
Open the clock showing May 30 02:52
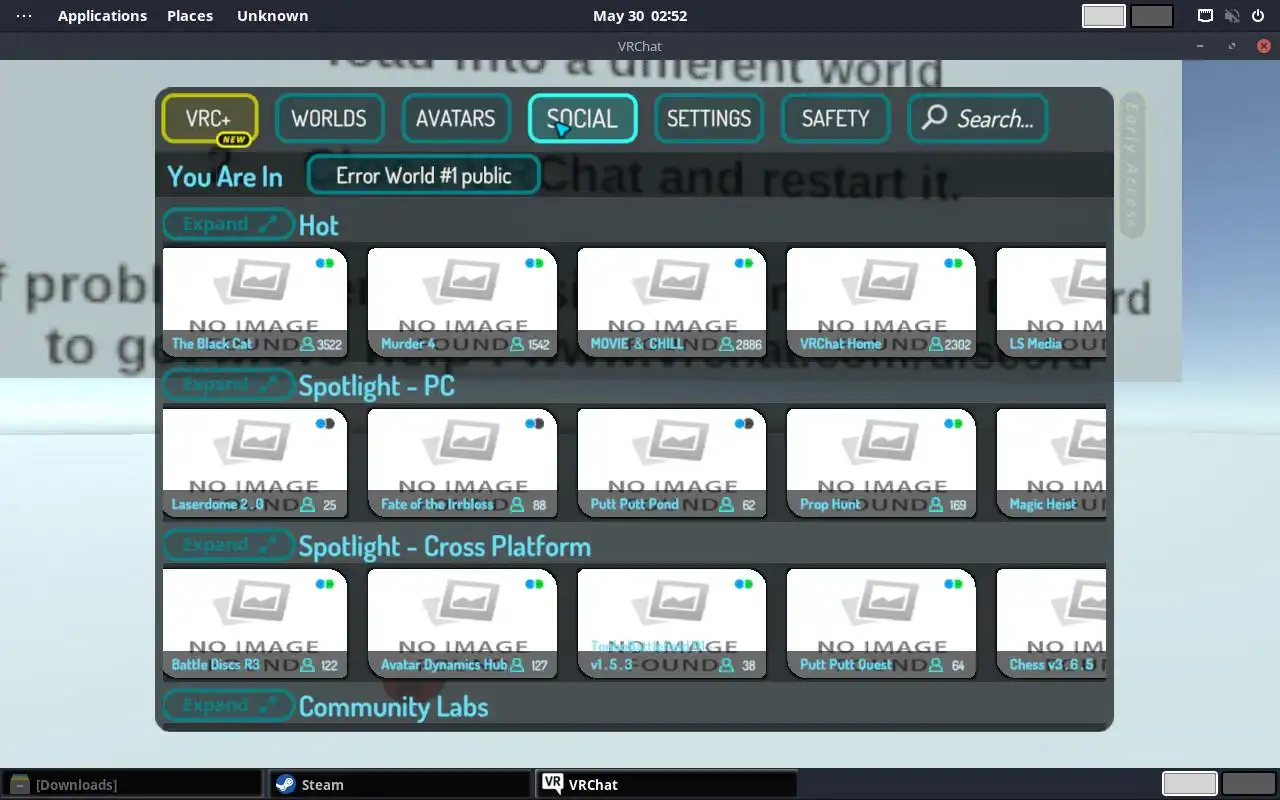(640, 15)
